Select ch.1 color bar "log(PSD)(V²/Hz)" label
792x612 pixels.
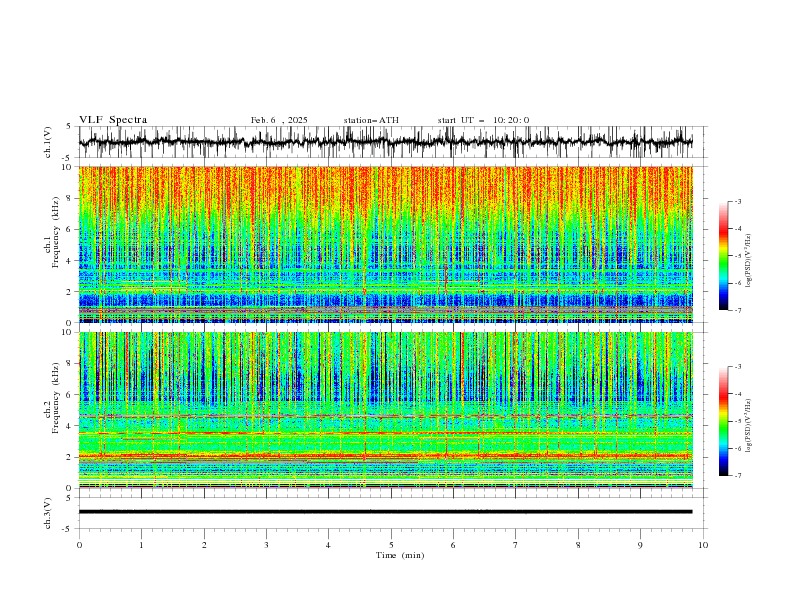coord(749,261)
